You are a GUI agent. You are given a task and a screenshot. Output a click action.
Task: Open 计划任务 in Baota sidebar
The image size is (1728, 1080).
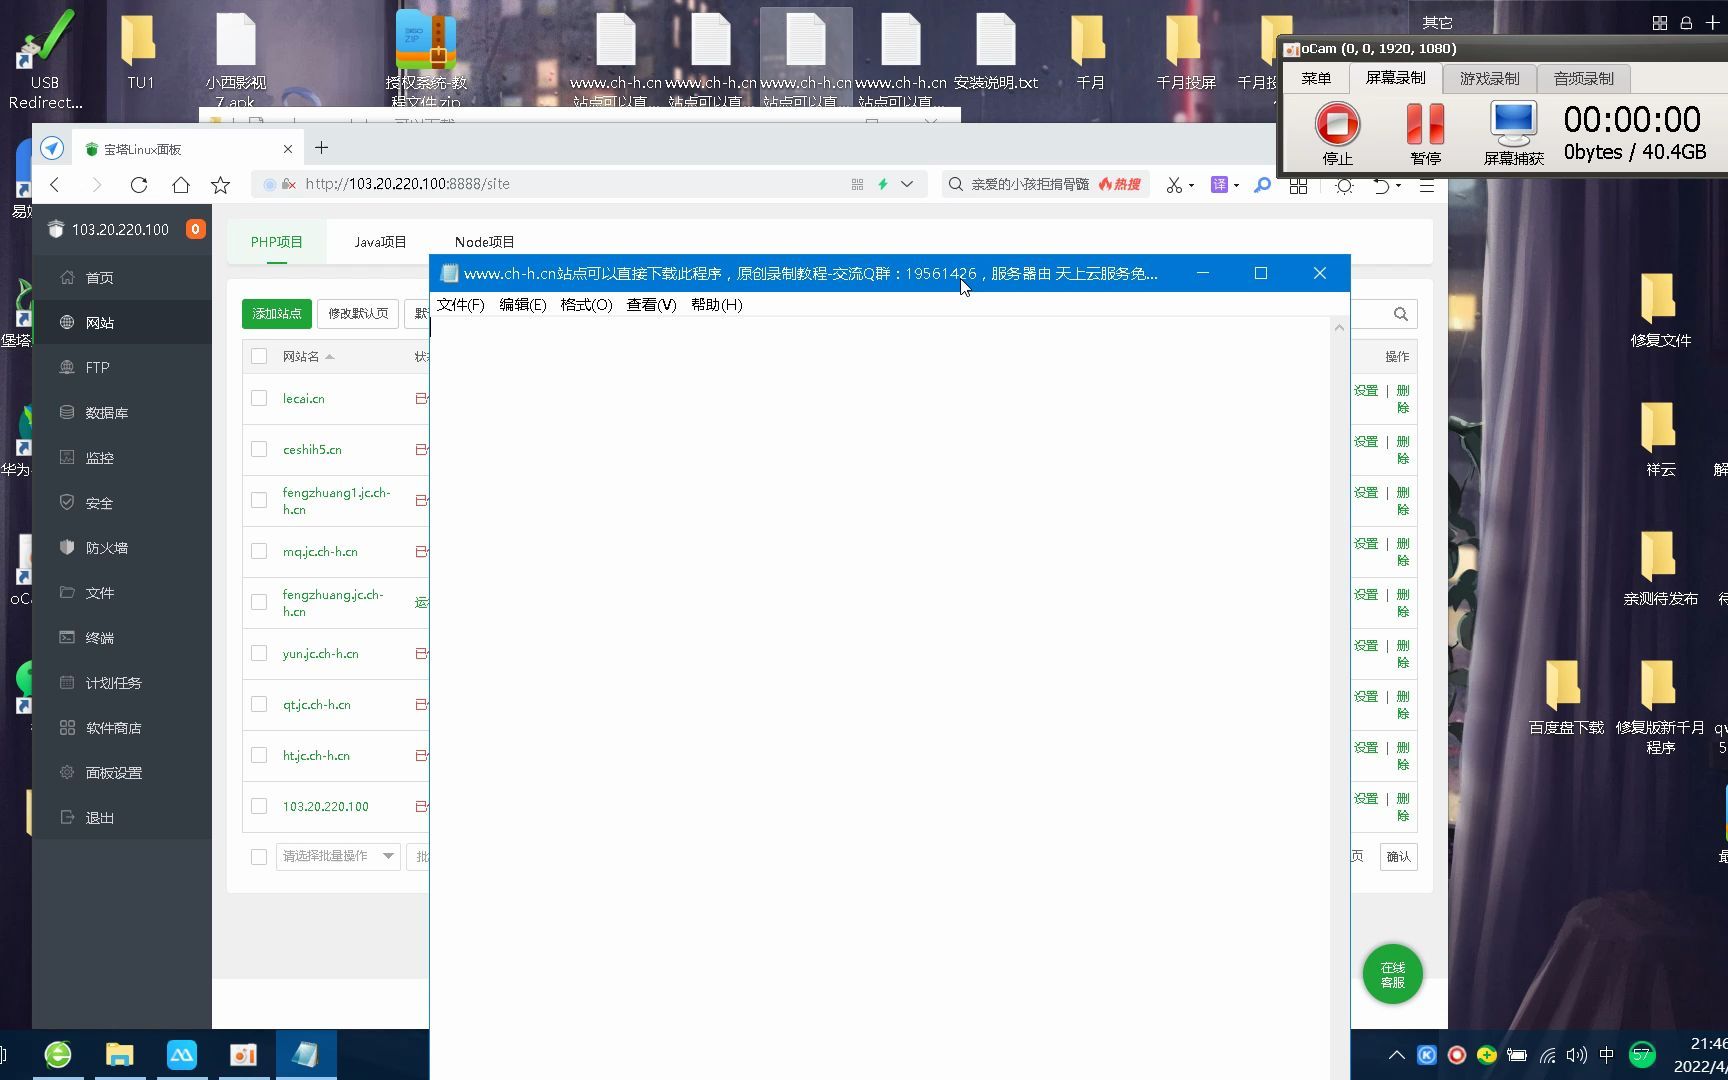[x=113, y=683]
